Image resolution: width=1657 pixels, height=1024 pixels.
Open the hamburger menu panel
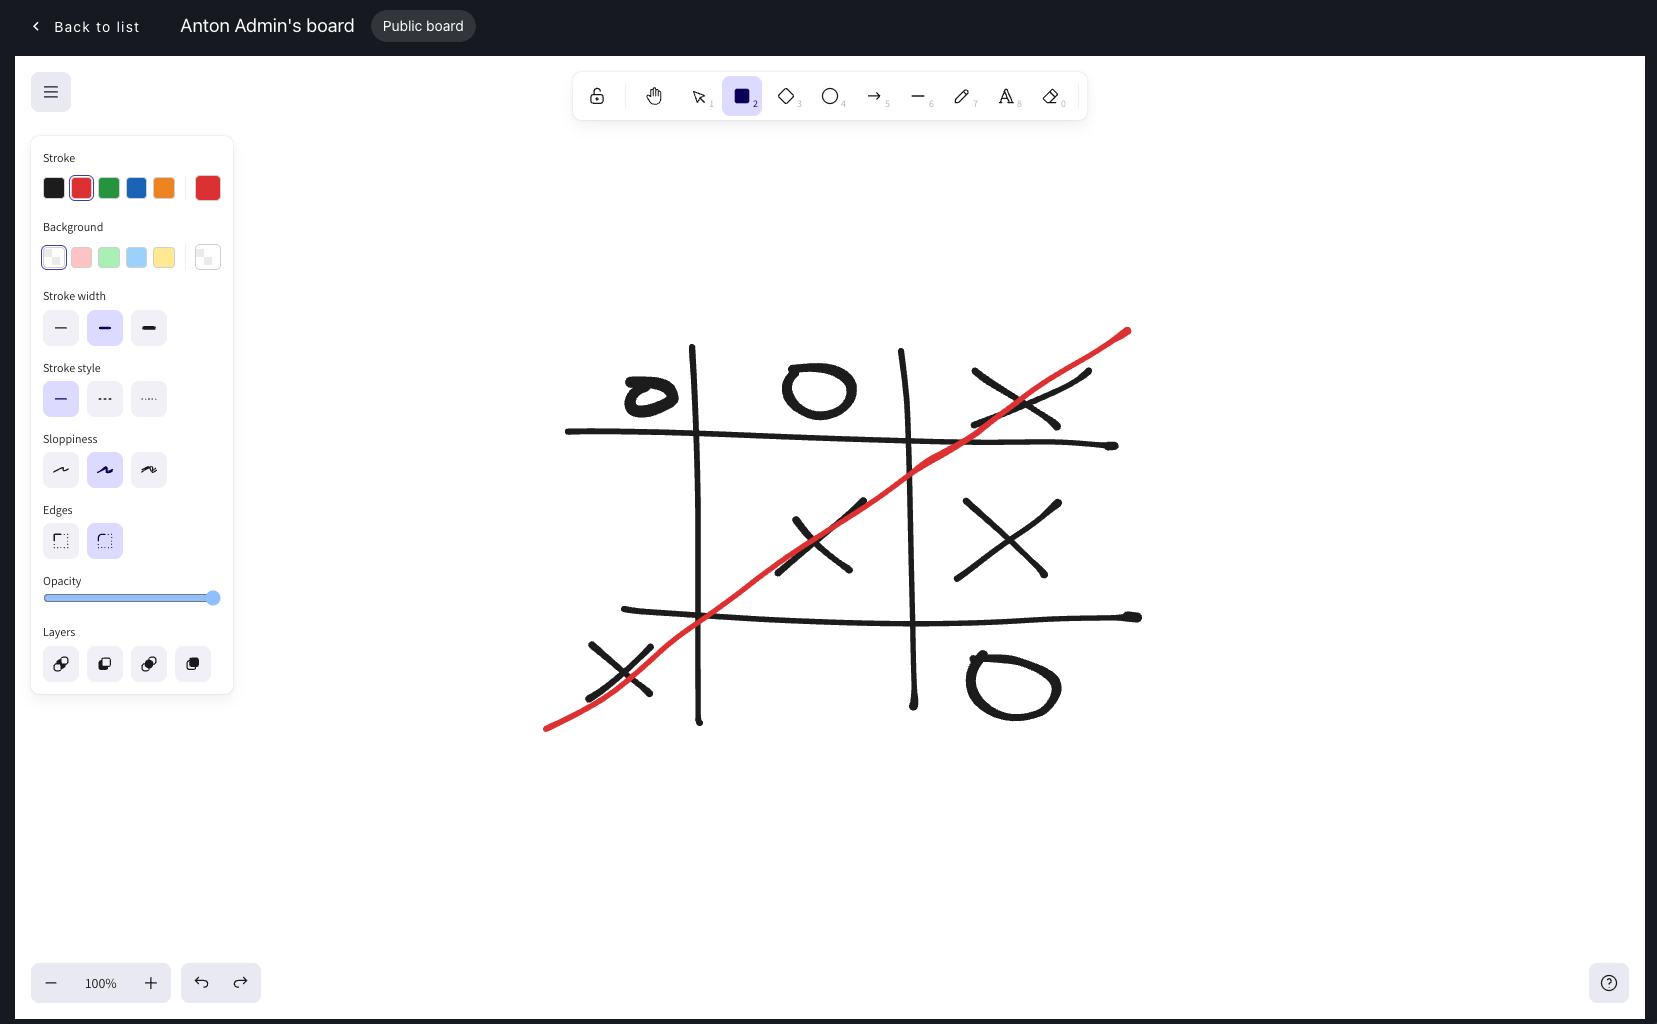[51, 91]
